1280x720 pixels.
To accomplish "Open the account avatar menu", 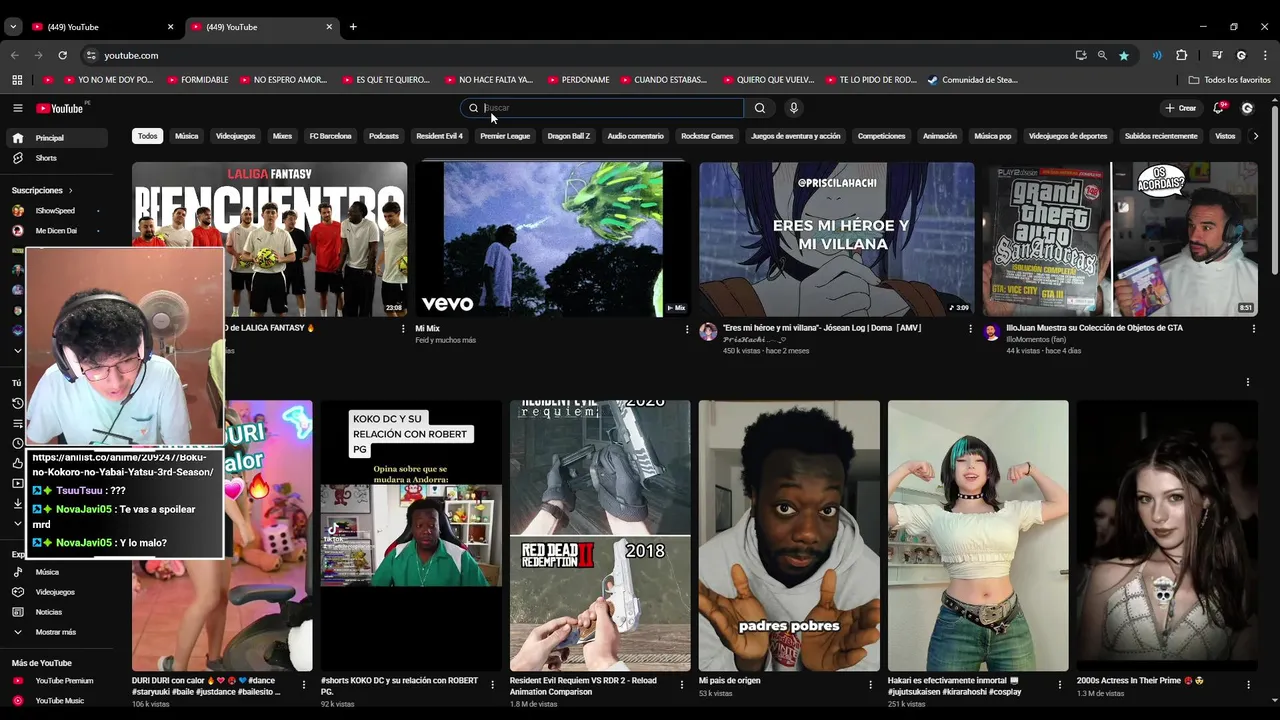I will click(1247, 108).
